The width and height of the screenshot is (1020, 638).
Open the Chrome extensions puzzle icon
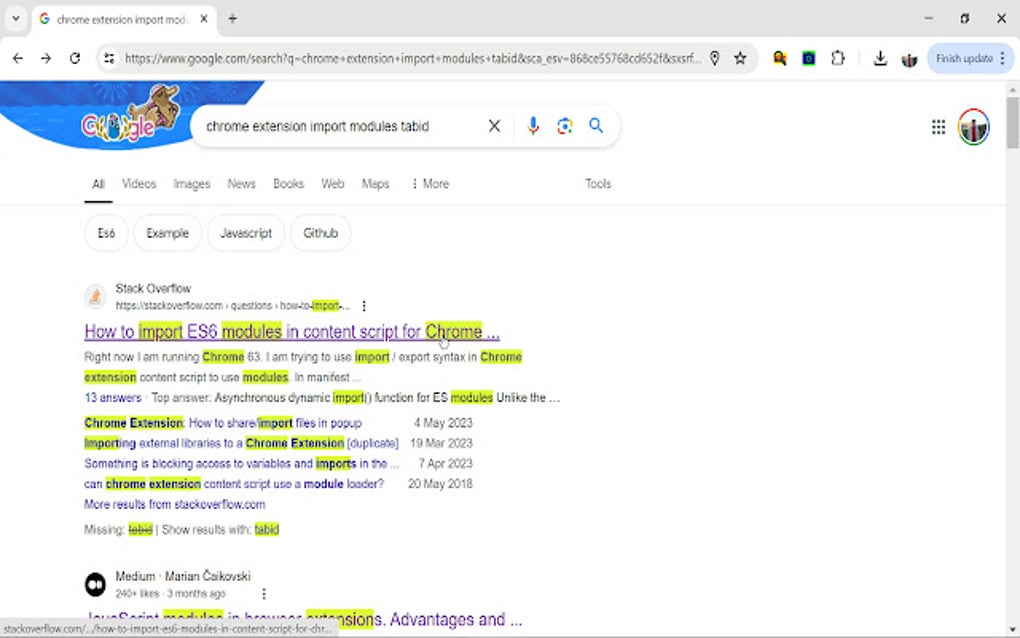click(x=838, y=58)
